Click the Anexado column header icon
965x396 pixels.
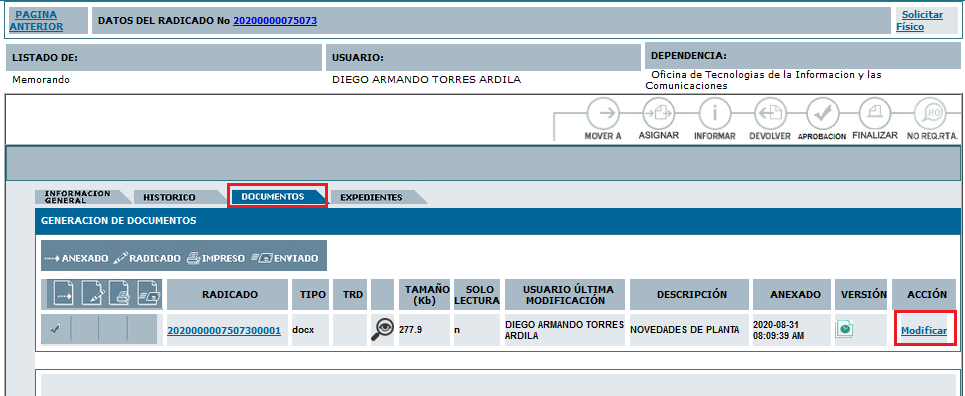coord(63,294)
